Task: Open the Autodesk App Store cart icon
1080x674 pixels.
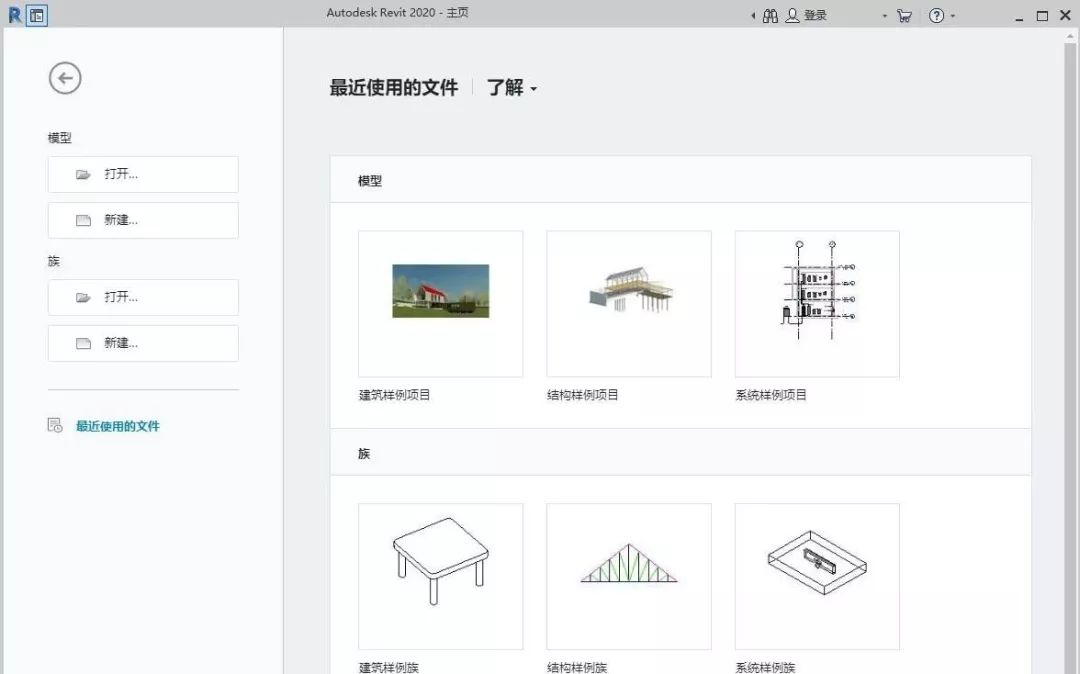Action: 904,15
